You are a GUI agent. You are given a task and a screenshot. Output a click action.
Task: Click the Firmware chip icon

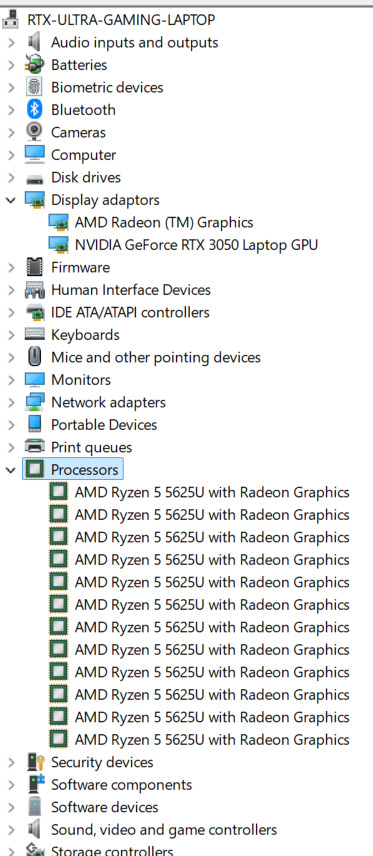pyautogui.click(x=34, y=267)
